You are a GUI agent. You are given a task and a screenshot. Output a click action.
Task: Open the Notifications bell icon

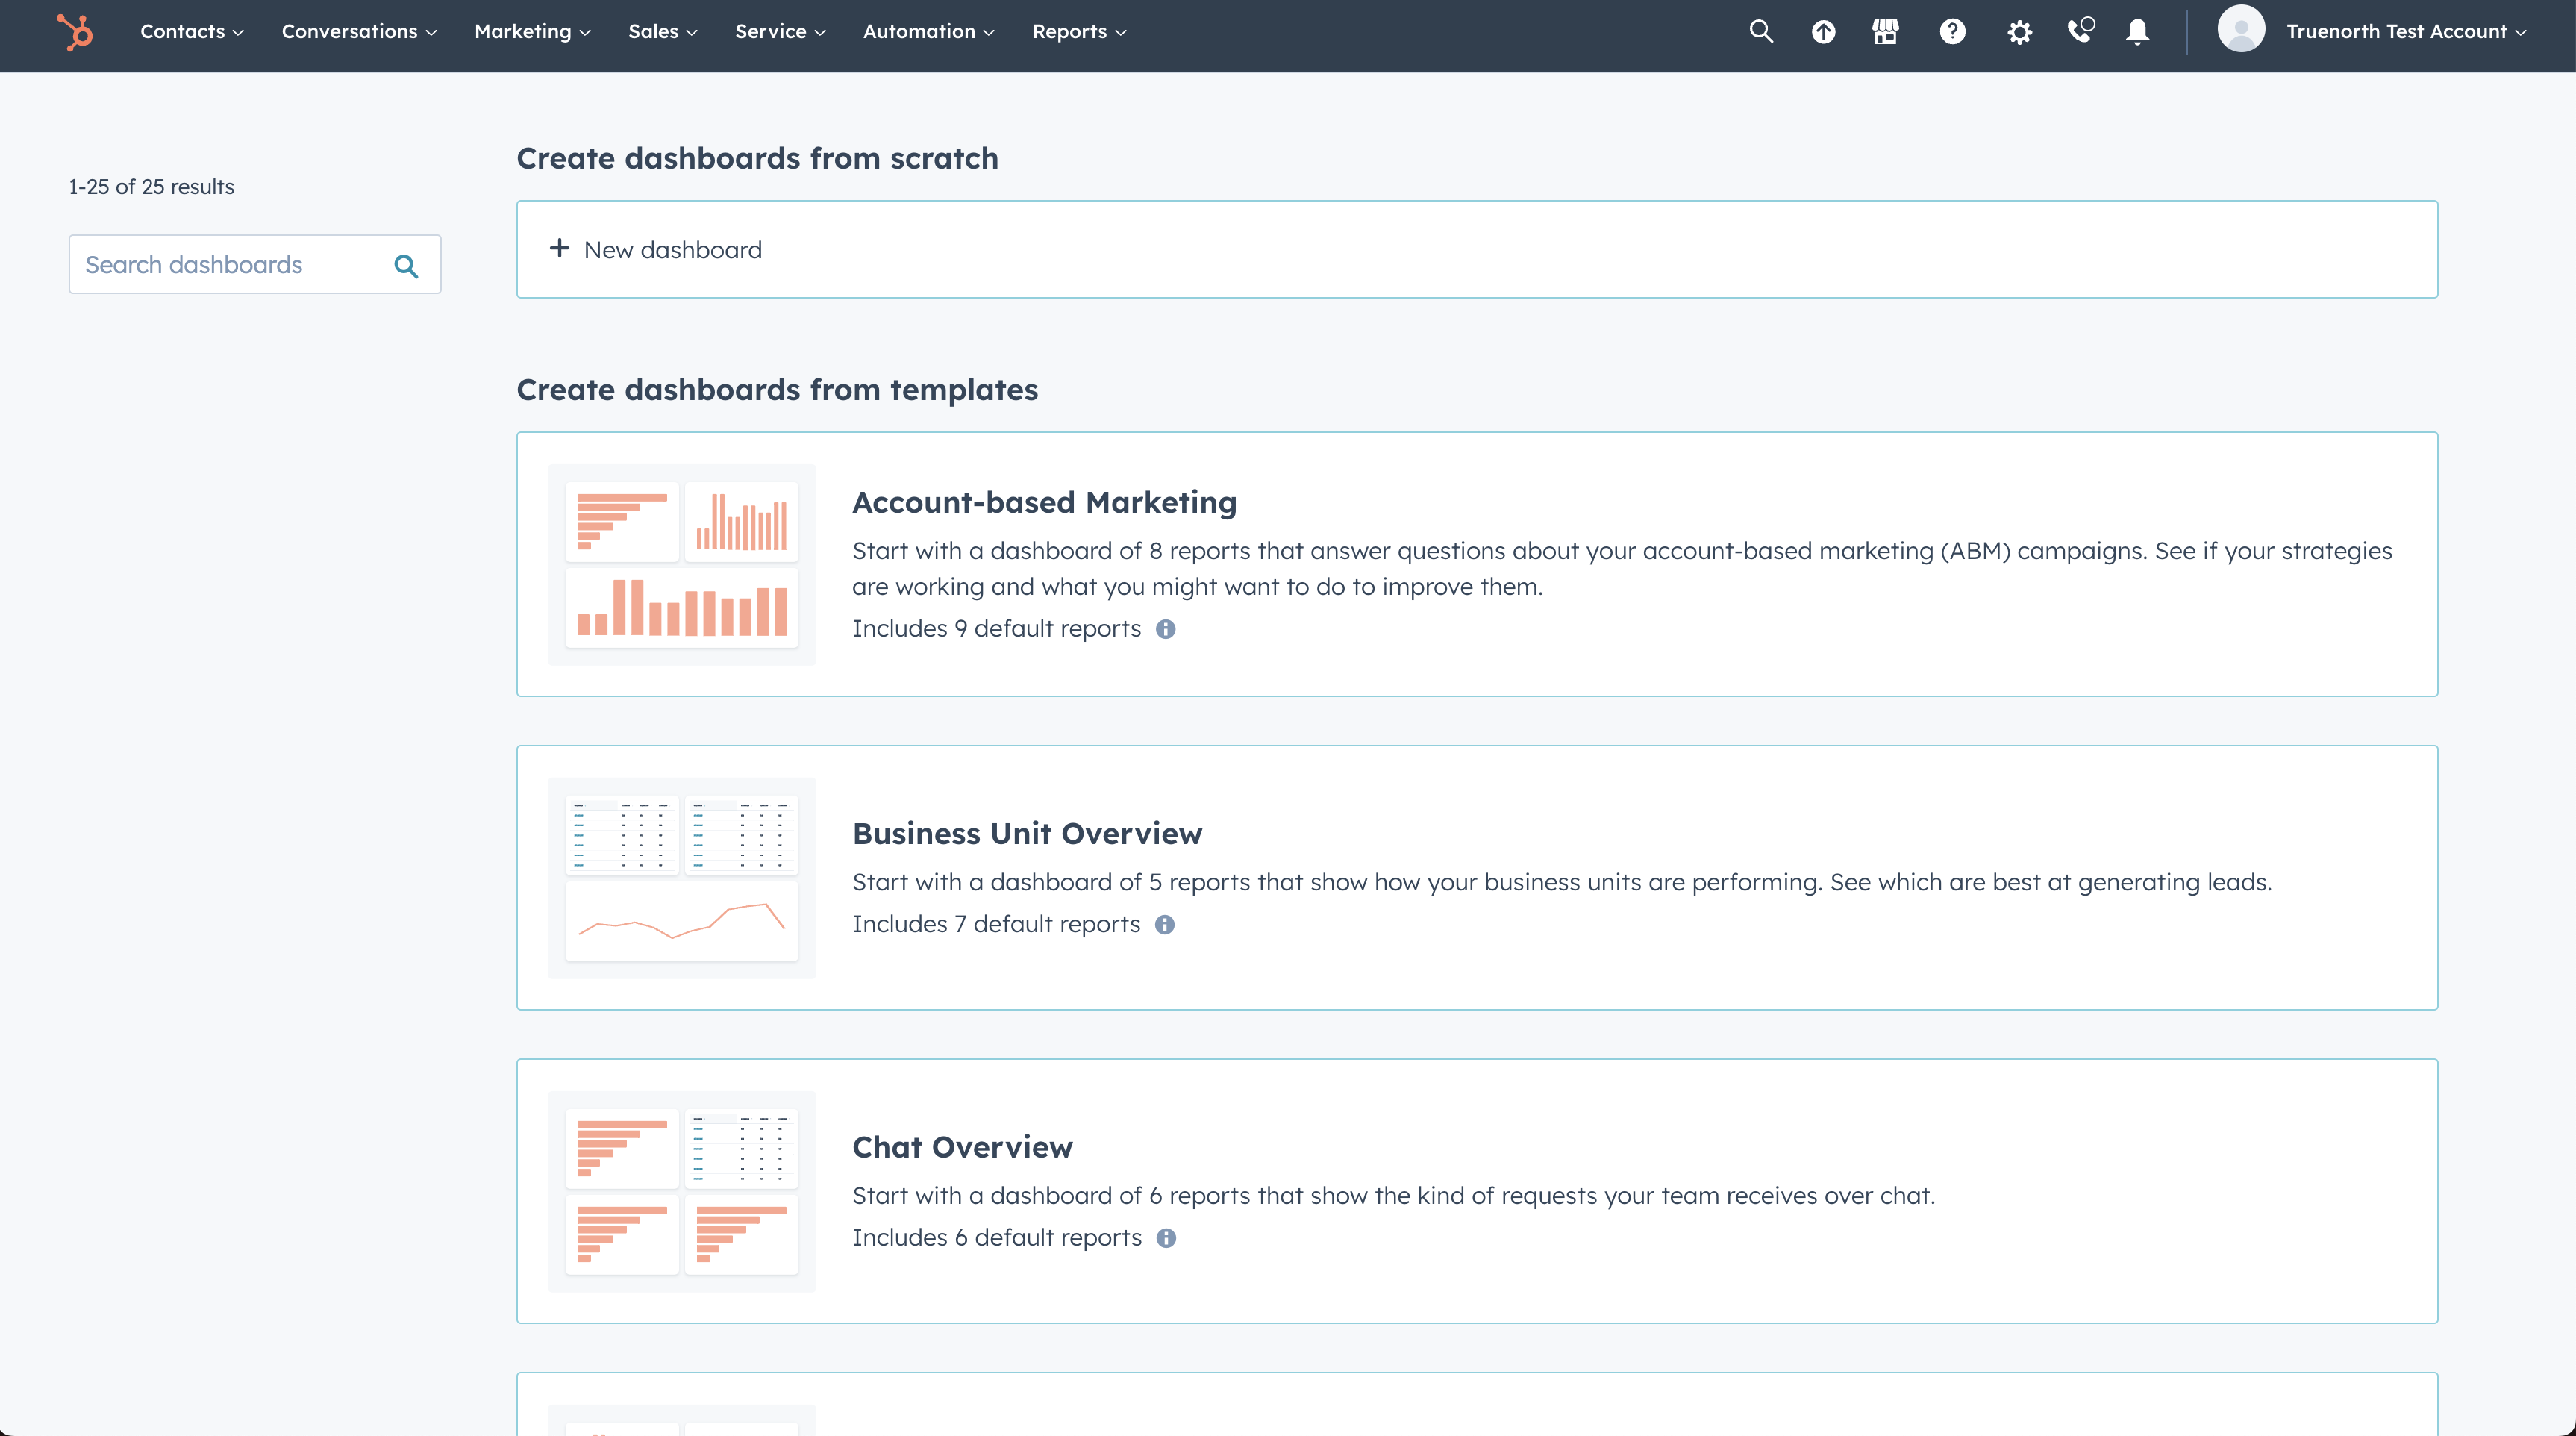2138,32
